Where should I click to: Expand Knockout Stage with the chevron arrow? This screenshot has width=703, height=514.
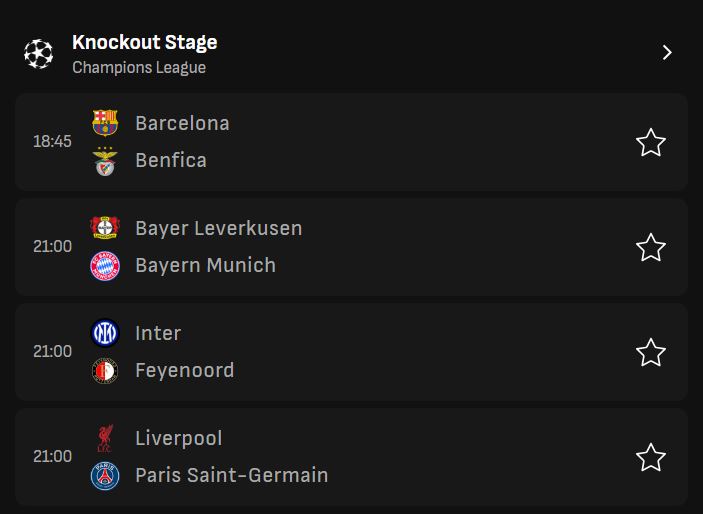click(x=667, y=53)
